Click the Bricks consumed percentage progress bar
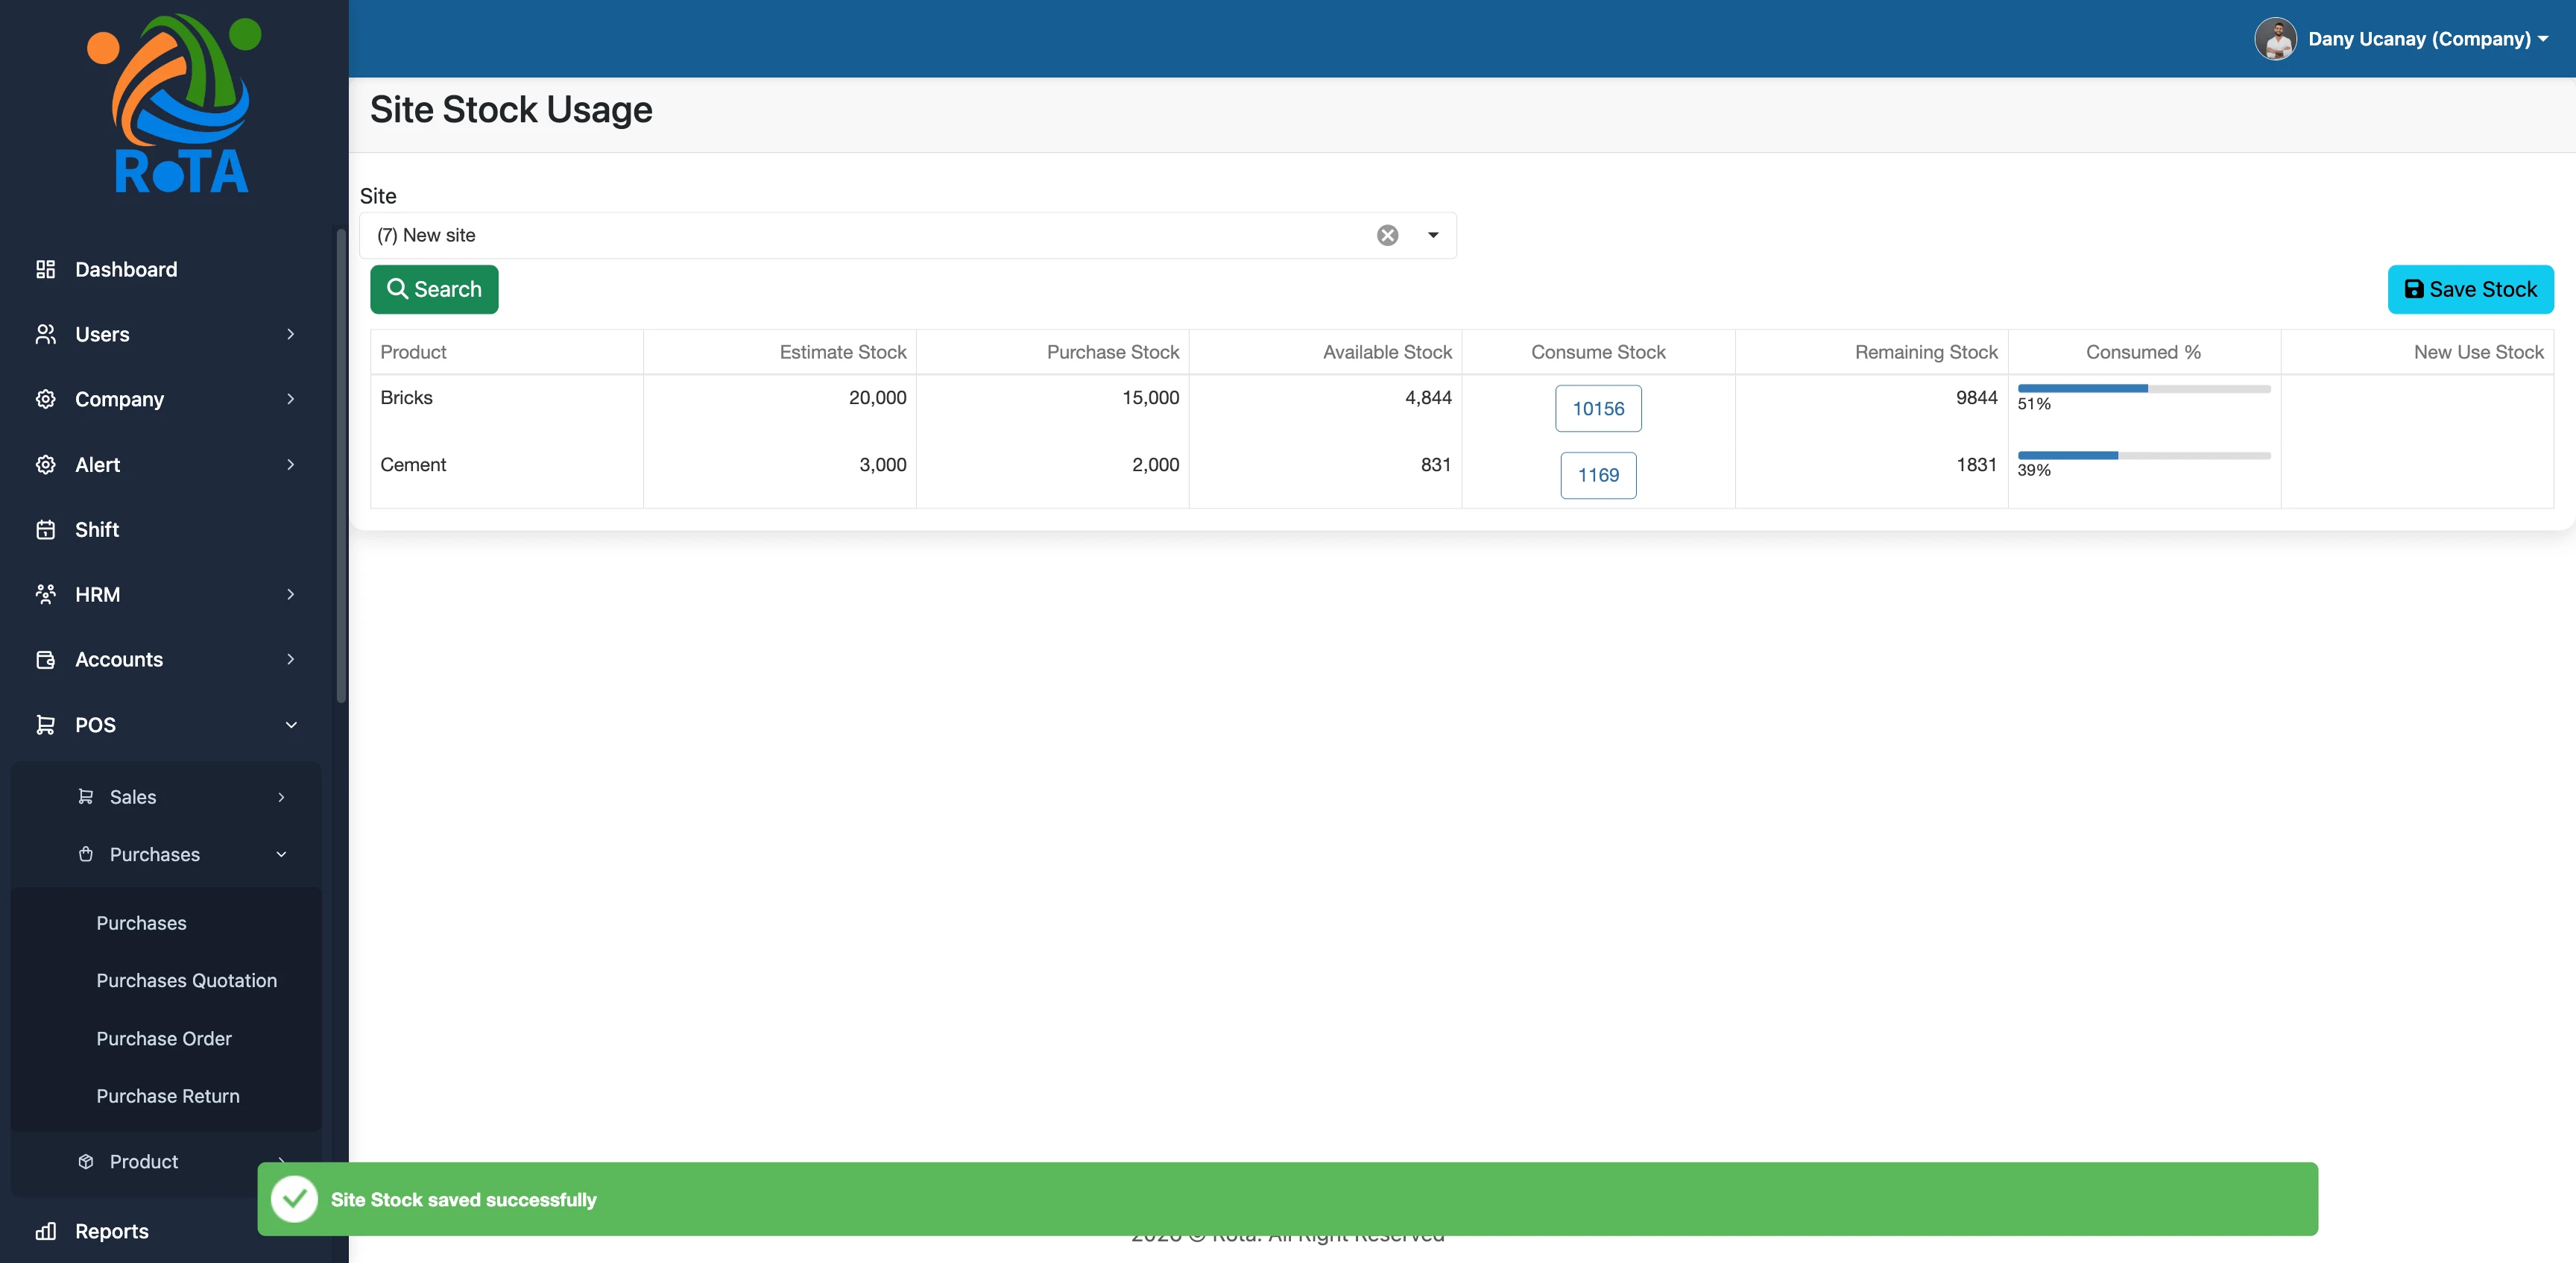 point(2143,388)
